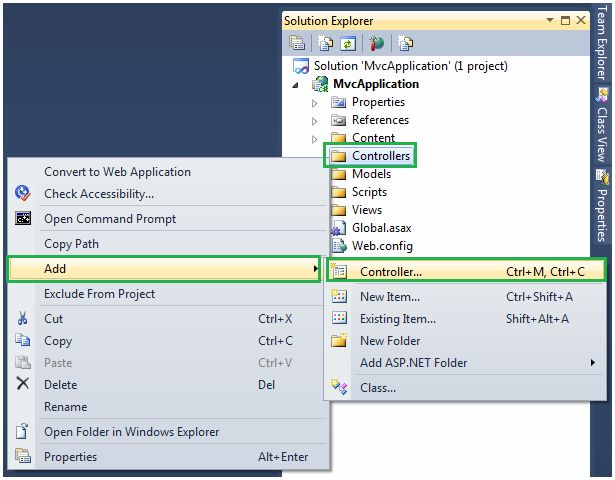
Task: Open the Solution Explorer window position dropdown
Action: pyautogui.click(x=549, y=20)
